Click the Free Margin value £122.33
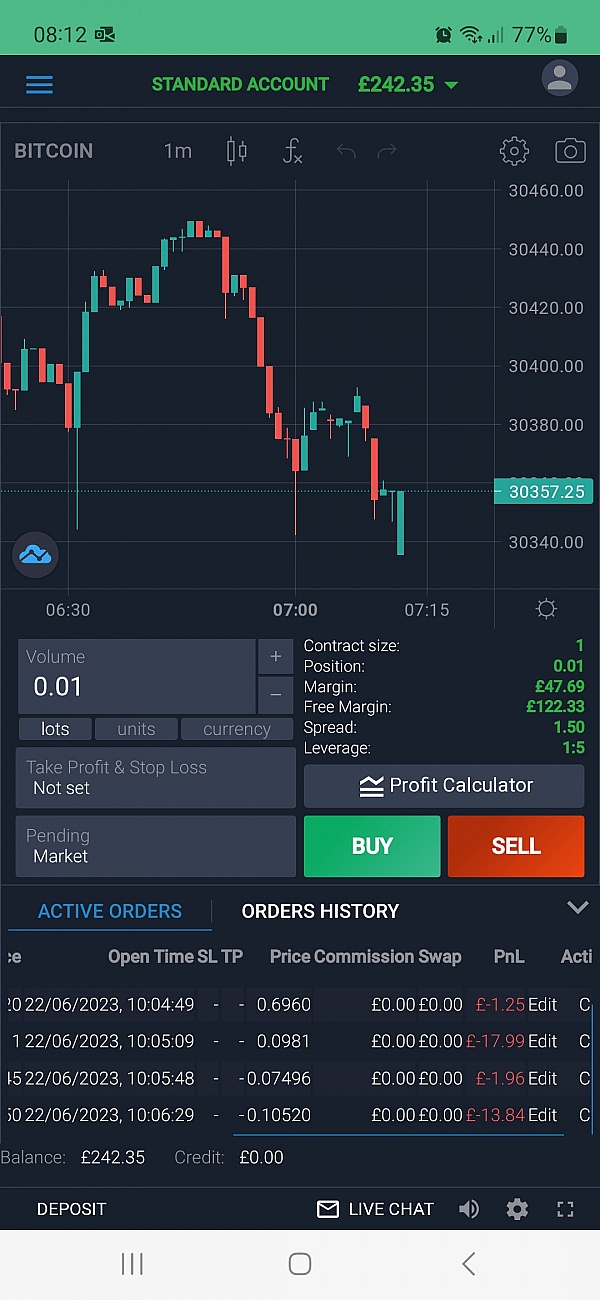The height and width of the screenshot is (1300, 600). point(555,707)
